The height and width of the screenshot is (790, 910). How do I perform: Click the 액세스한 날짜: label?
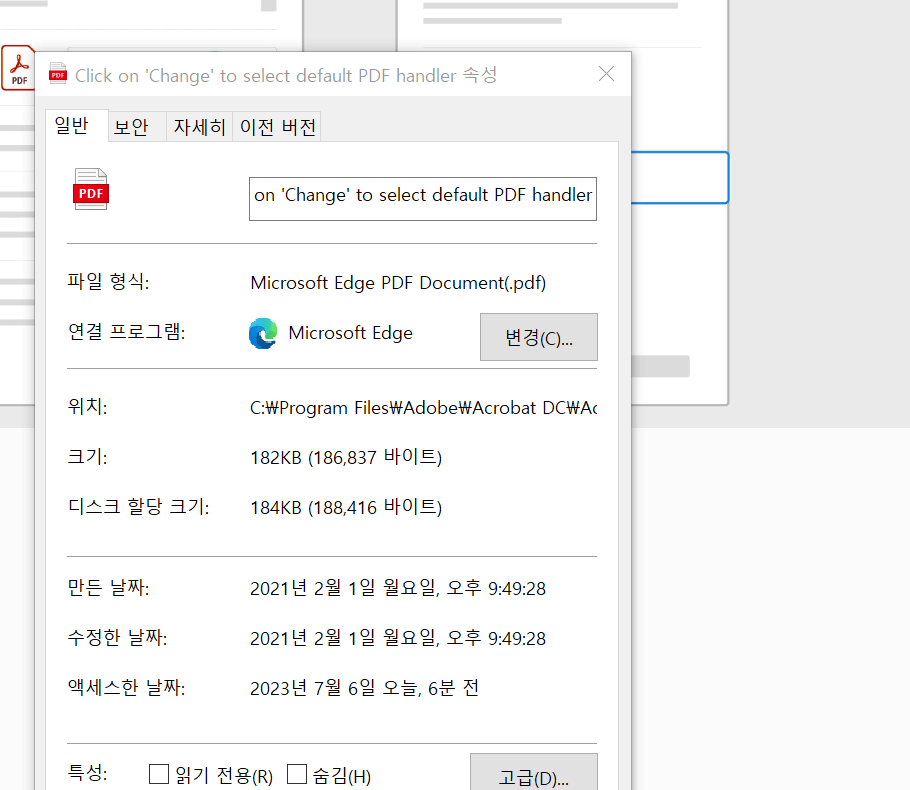click(x=127, y=687)
